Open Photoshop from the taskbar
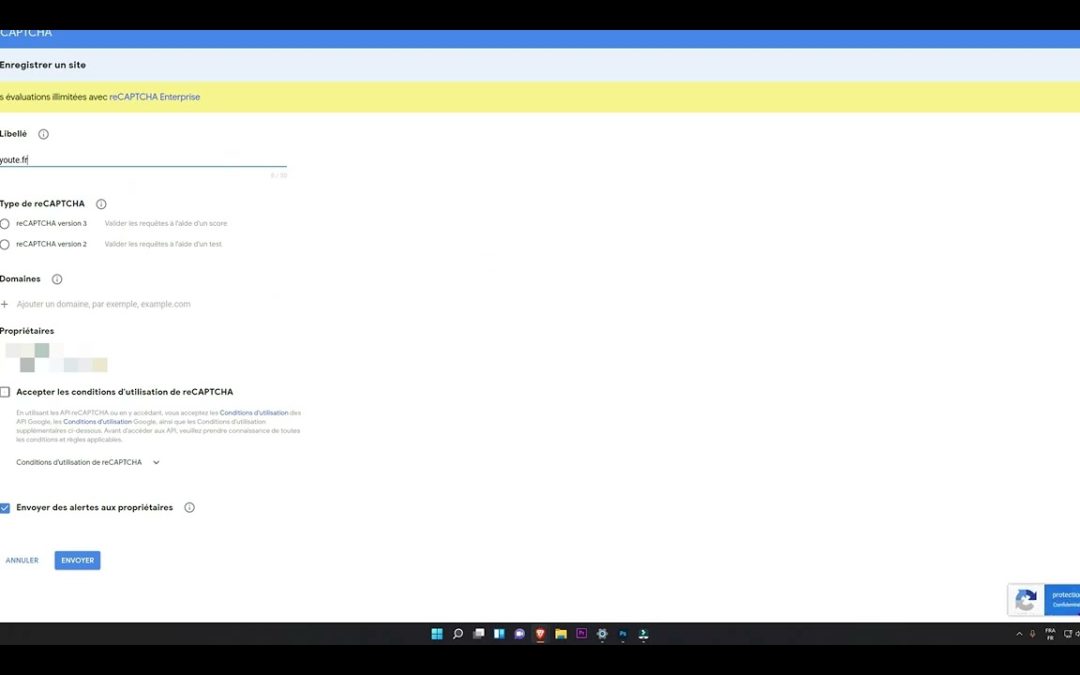The width and height of the screenshot is (1080, 675). [x=623, y=634]
